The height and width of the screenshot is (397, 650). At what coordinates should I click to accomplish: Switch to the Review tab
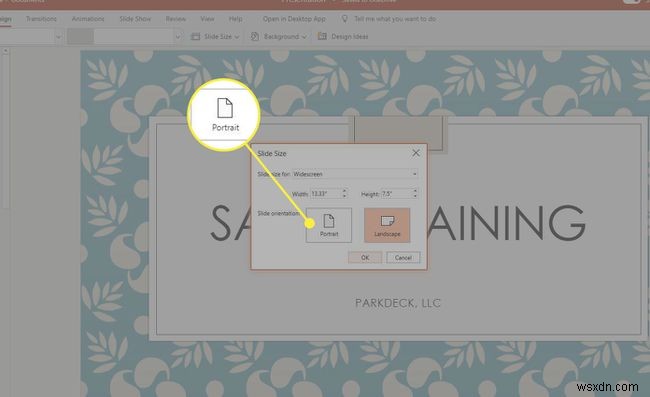click(x=175, y=19)
